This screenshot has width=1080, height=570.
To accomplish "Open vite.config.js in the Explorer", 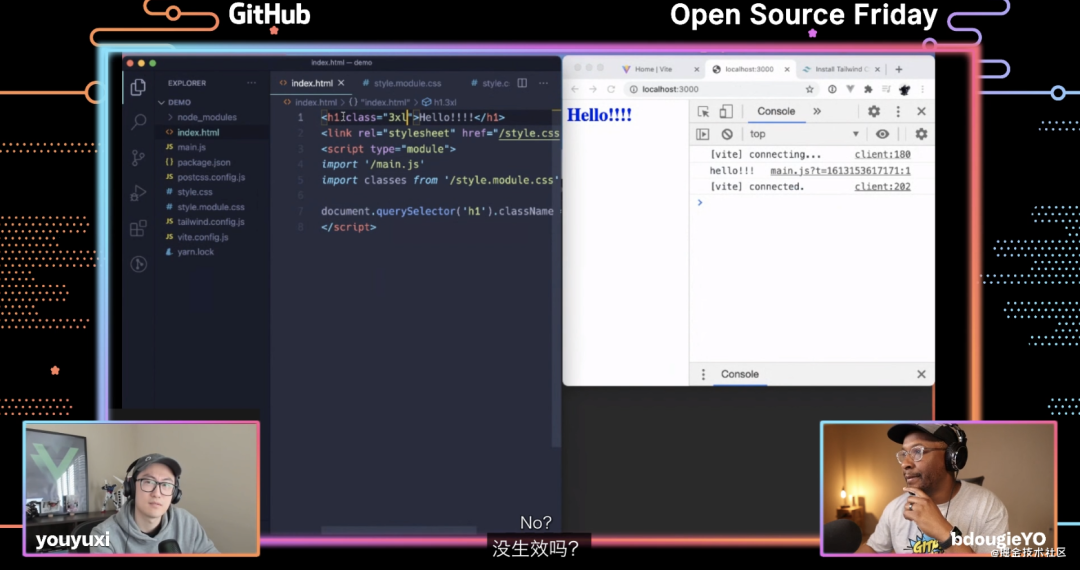I will (x=202, y=237).
